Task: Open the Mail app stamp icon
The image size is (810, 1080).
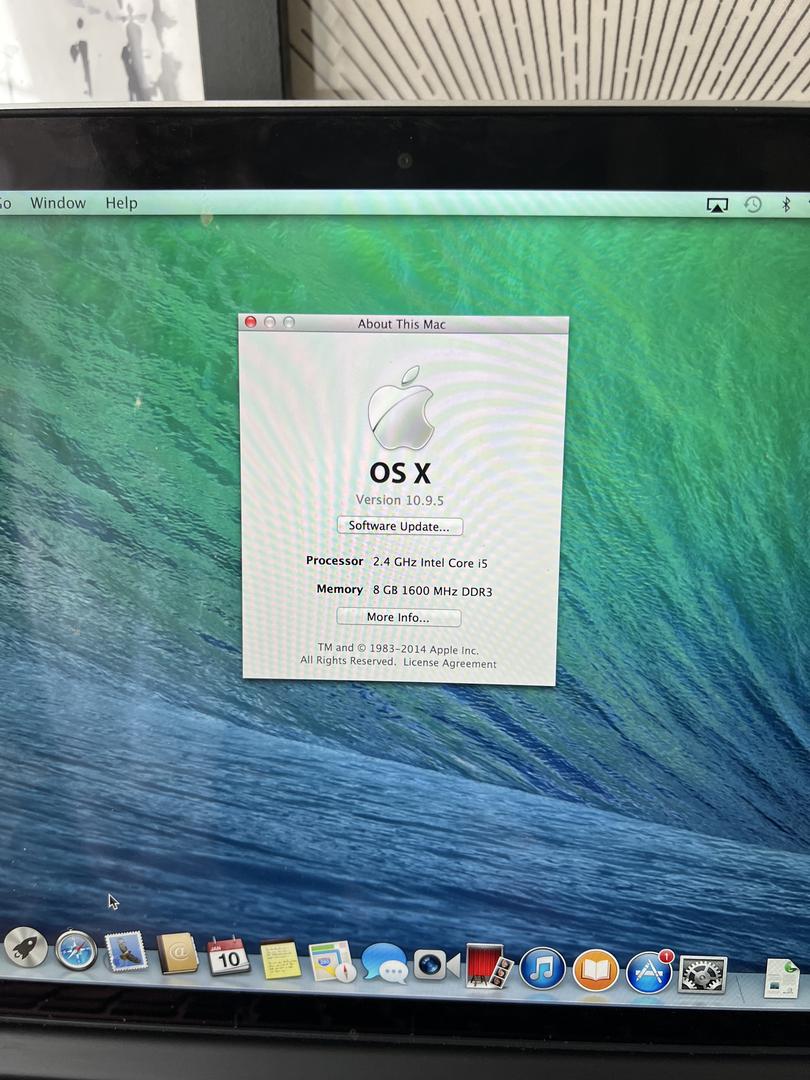Action: point(126,952)
